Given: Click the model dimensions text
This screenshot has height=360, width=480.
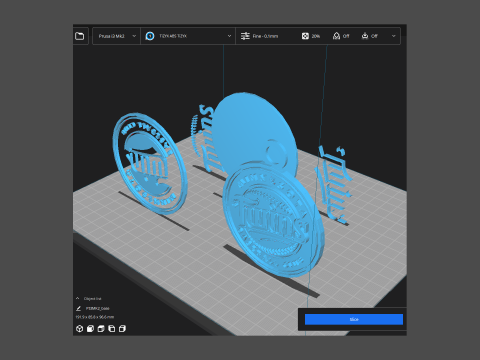Looking at the screenshot, I should pyautogui.click(x=95, y=317).
